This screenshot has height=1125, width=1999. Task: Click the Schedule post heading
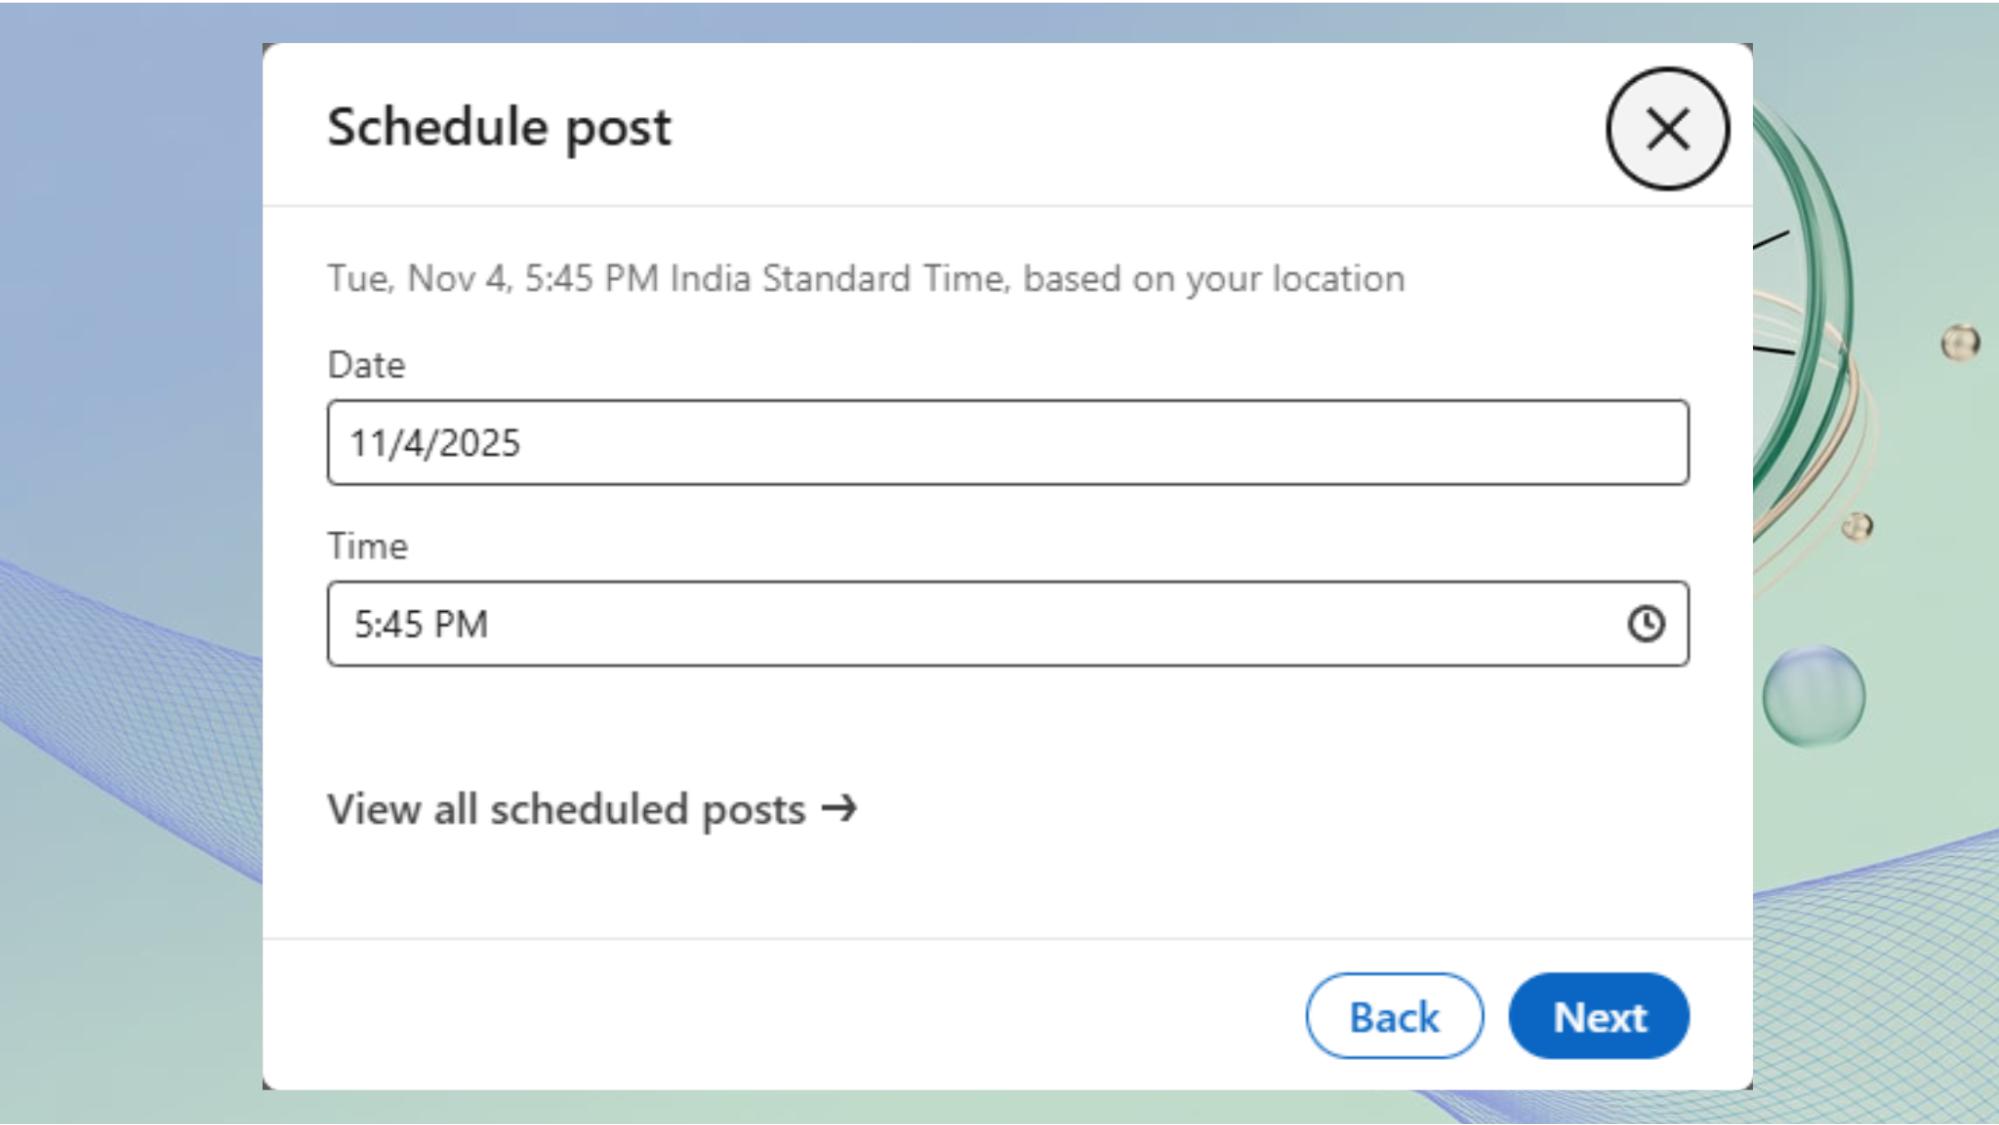498,126
